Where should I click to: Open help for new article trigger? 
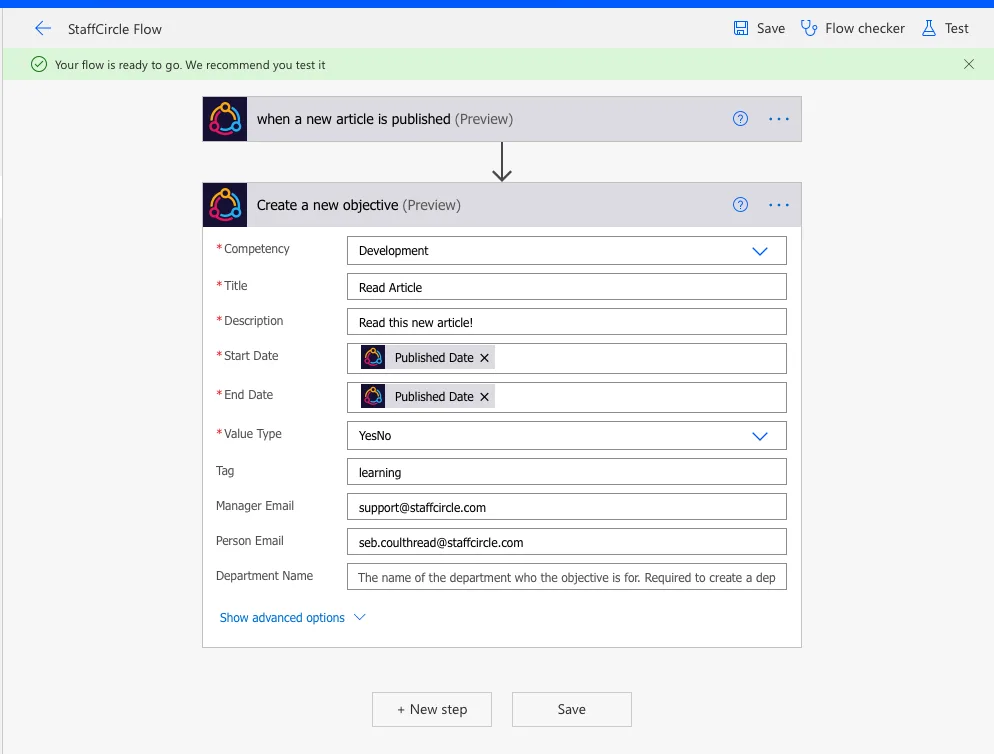[740, 119]
